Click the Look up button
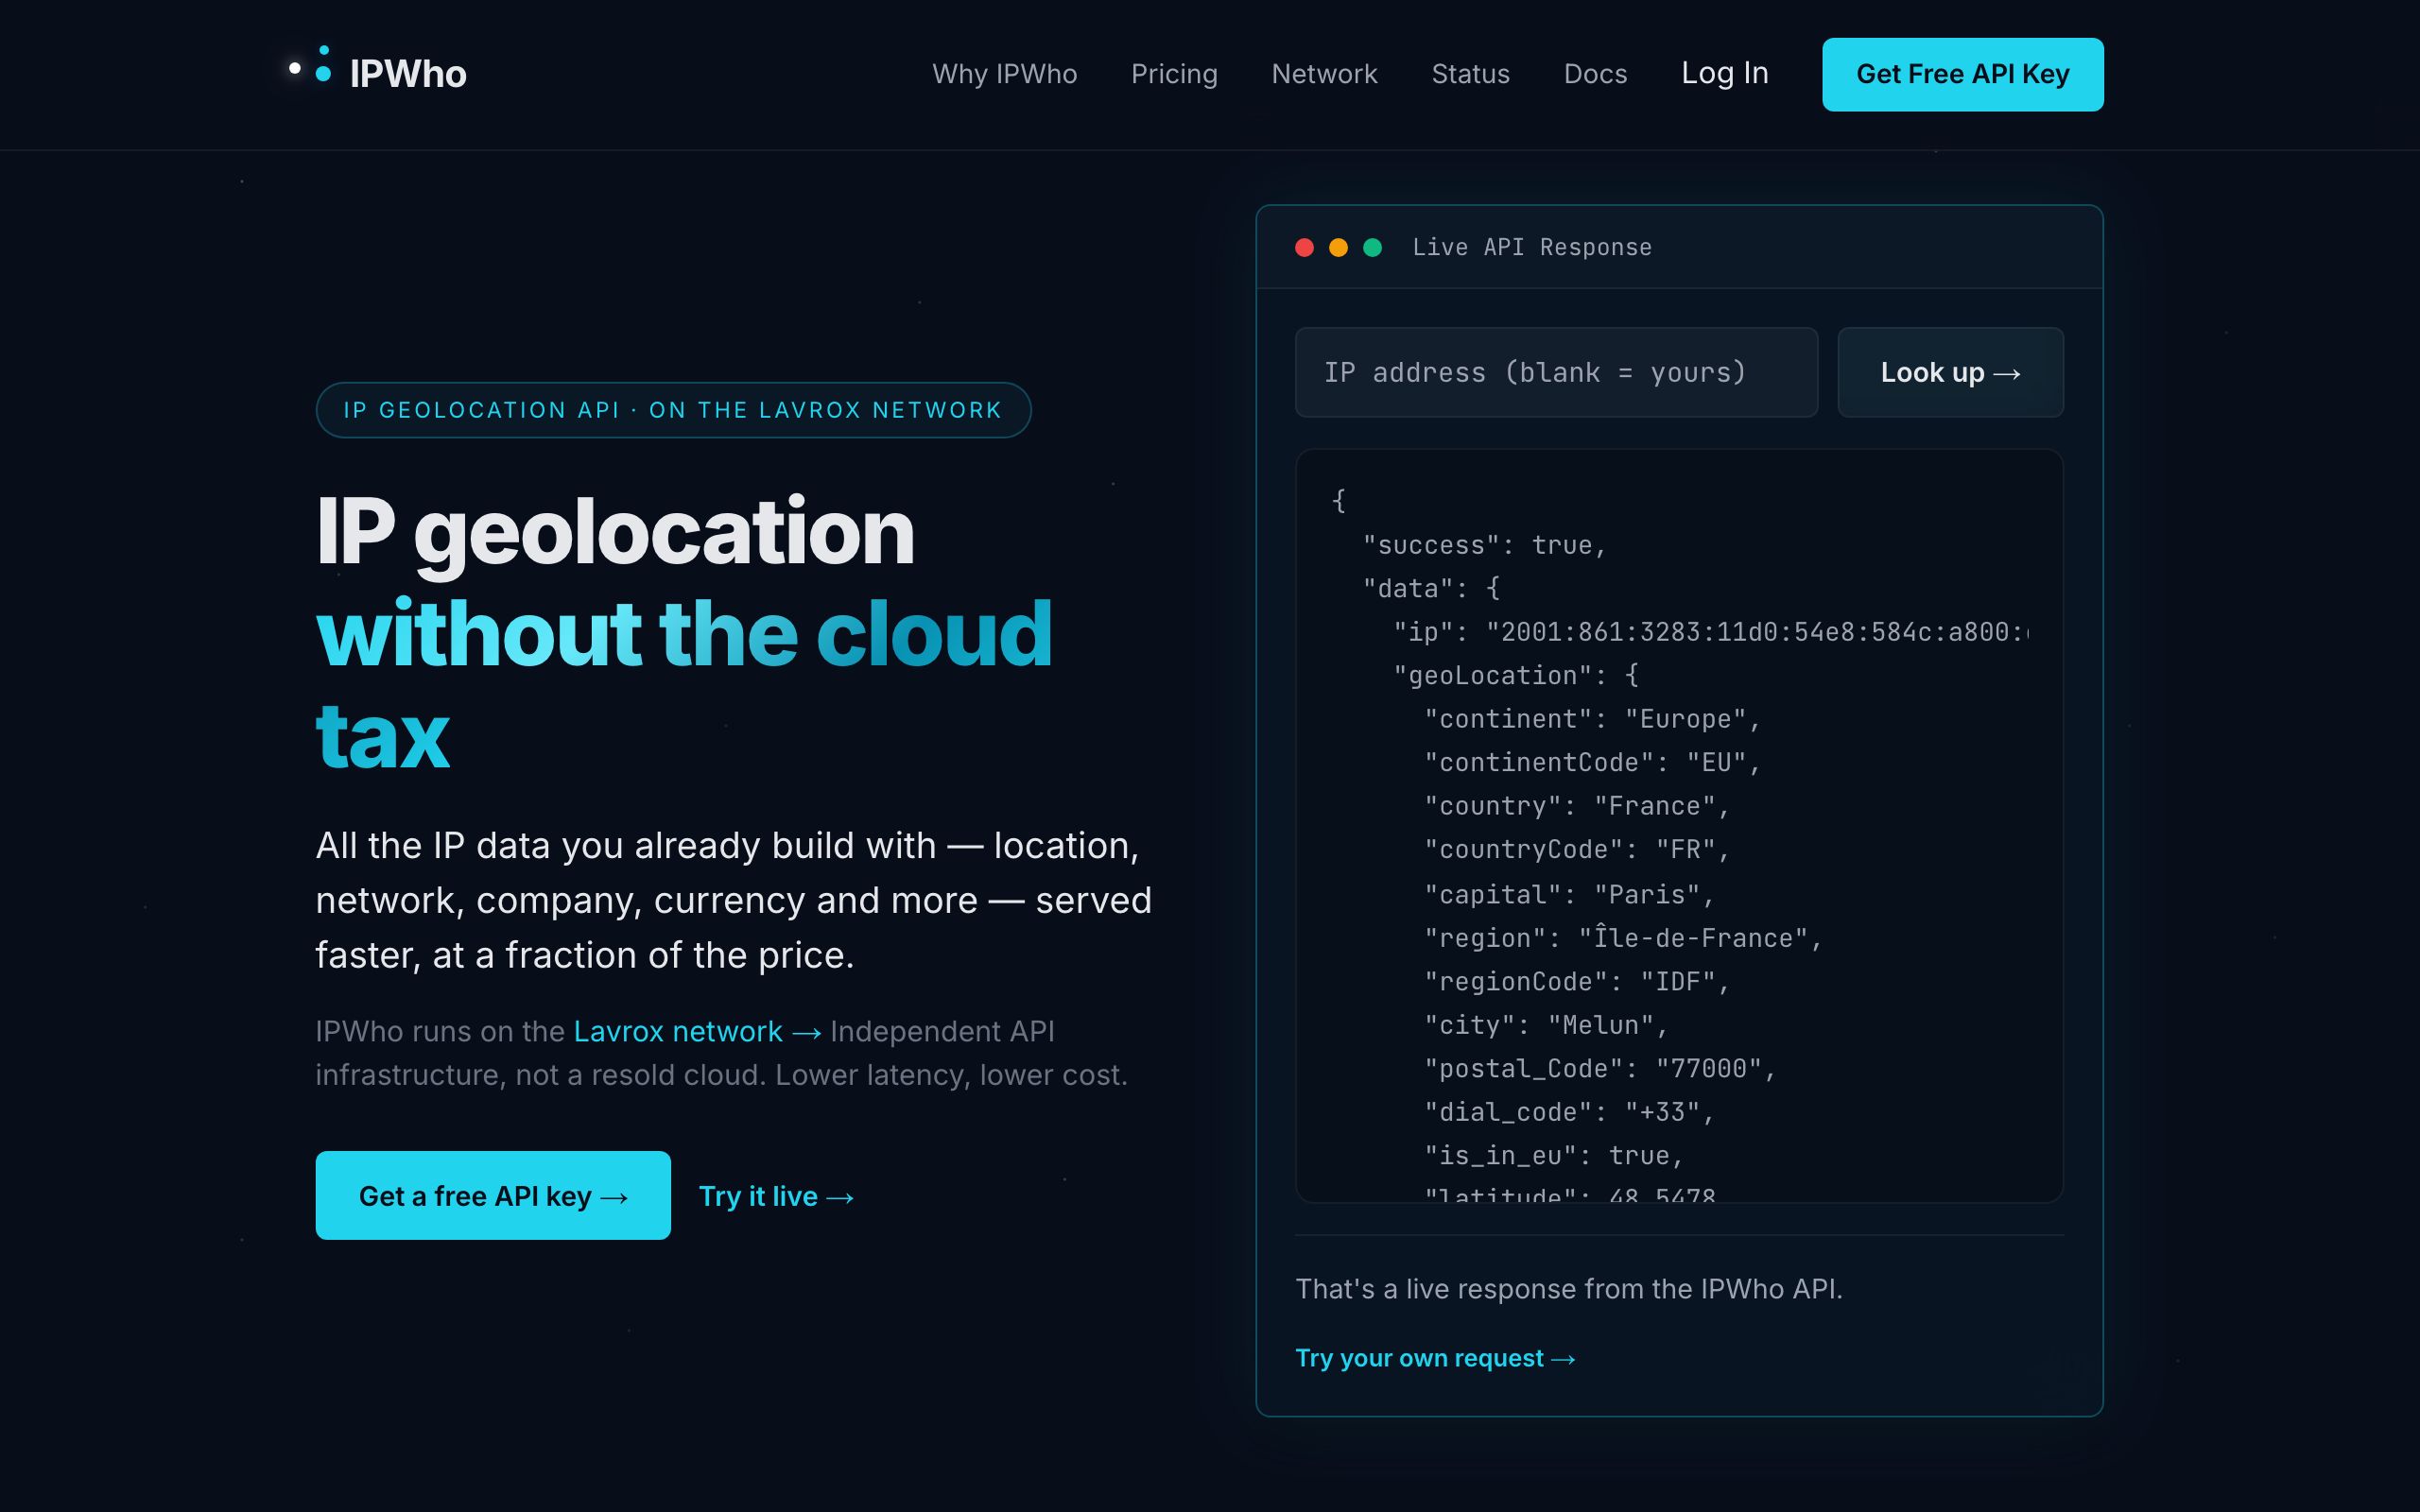This screenshot has width=2420, height=1512. point(1950,372)
